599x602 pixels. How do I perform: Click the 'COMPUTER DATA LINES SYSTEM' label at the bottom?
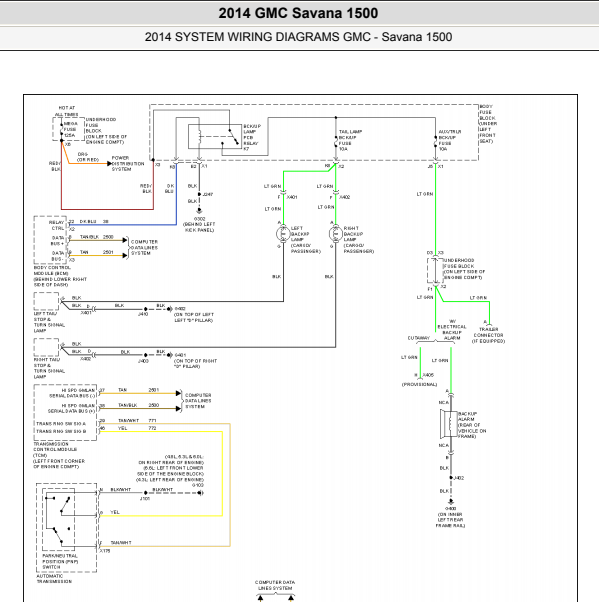pyautogui.click(x=275, y=585)
